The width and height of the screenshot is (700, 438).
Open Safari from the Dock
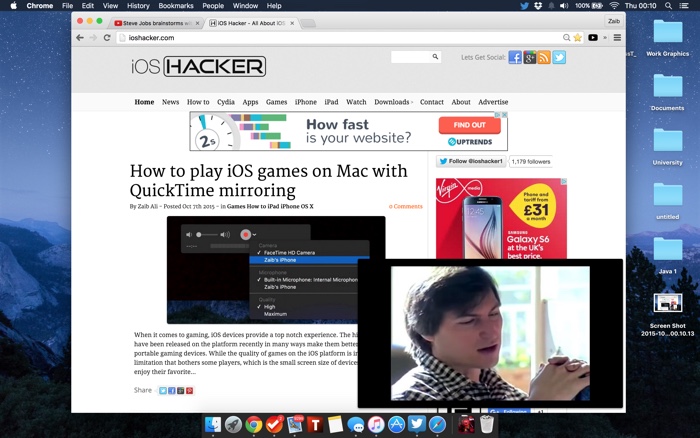click(437, 425)
